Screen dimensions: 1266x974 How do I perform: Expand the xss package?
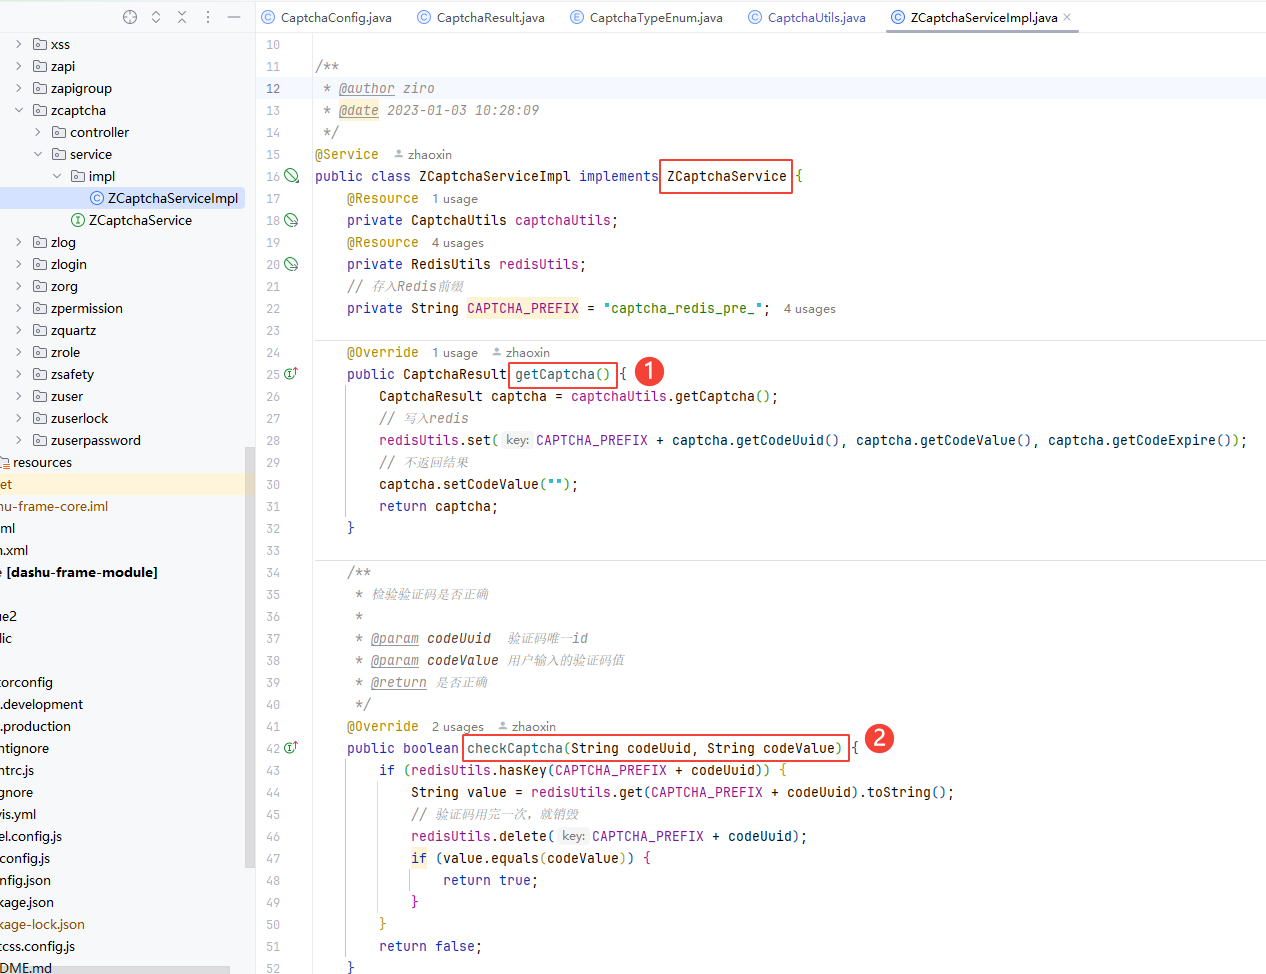[x=19, y=44]
